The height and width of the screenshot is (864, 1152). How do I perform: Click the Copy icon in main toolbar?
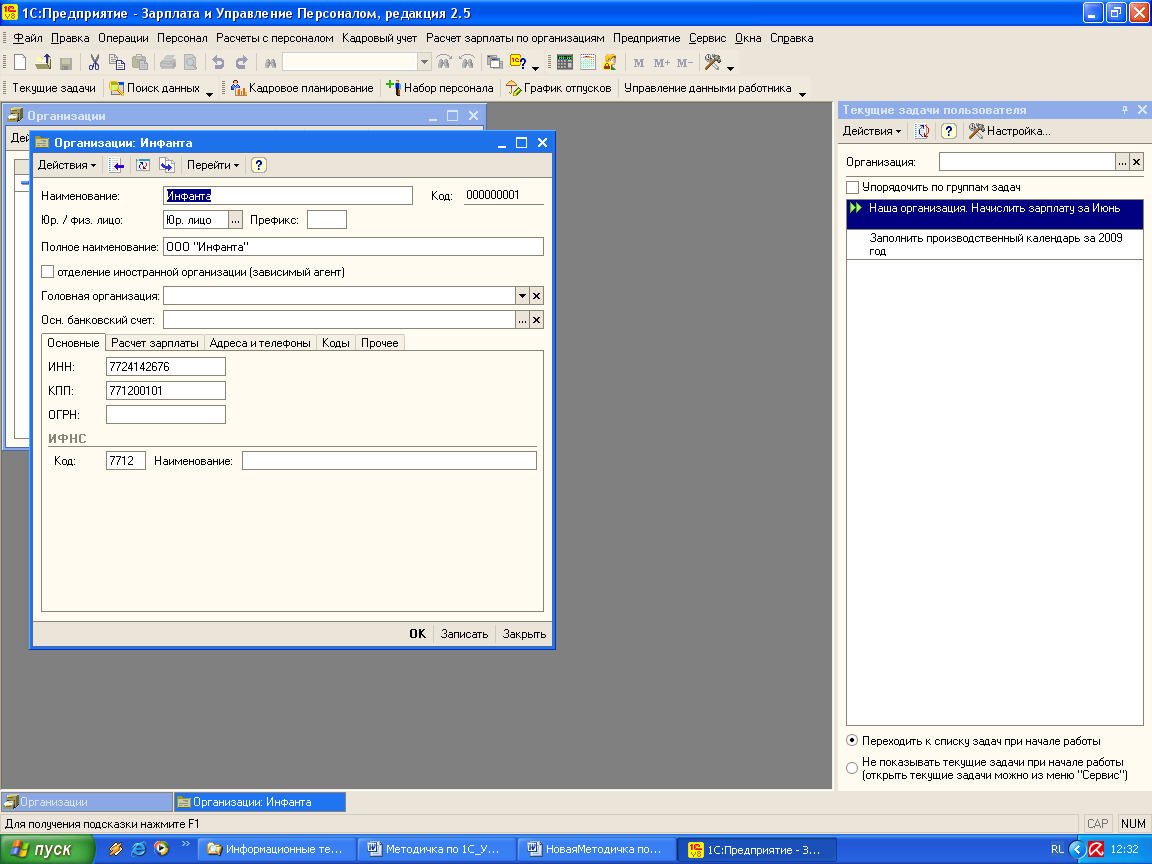117,62
